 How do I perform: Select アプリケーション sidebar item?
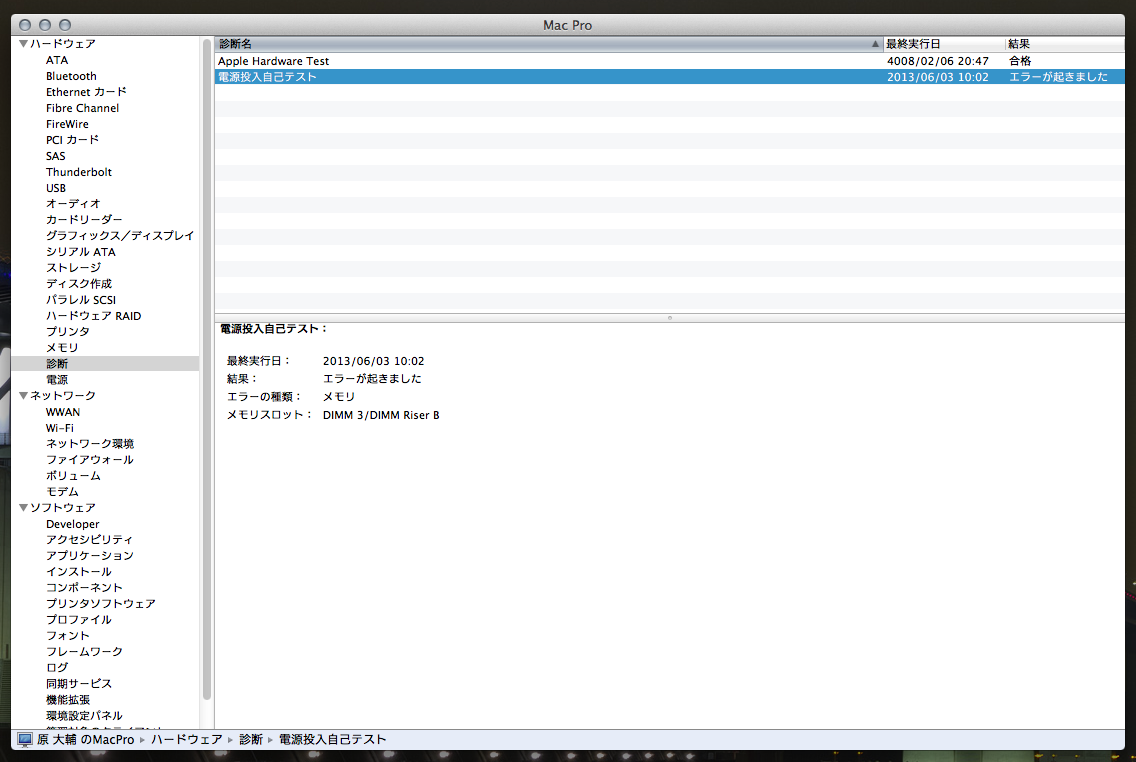(x=89, y=556)
